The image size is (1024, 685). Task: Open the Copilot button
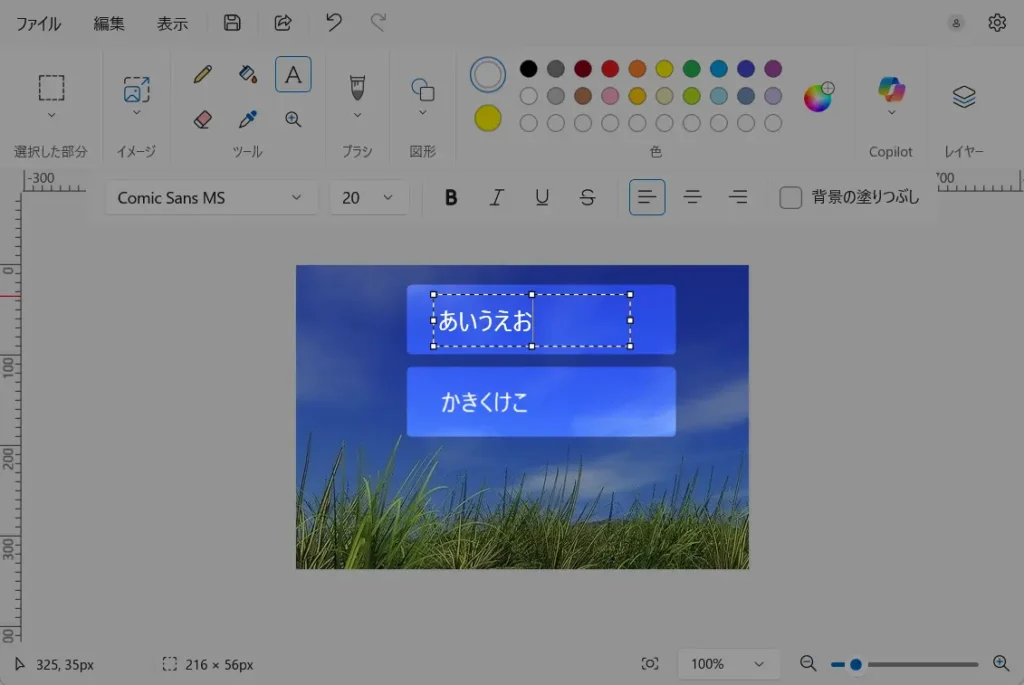891,89
